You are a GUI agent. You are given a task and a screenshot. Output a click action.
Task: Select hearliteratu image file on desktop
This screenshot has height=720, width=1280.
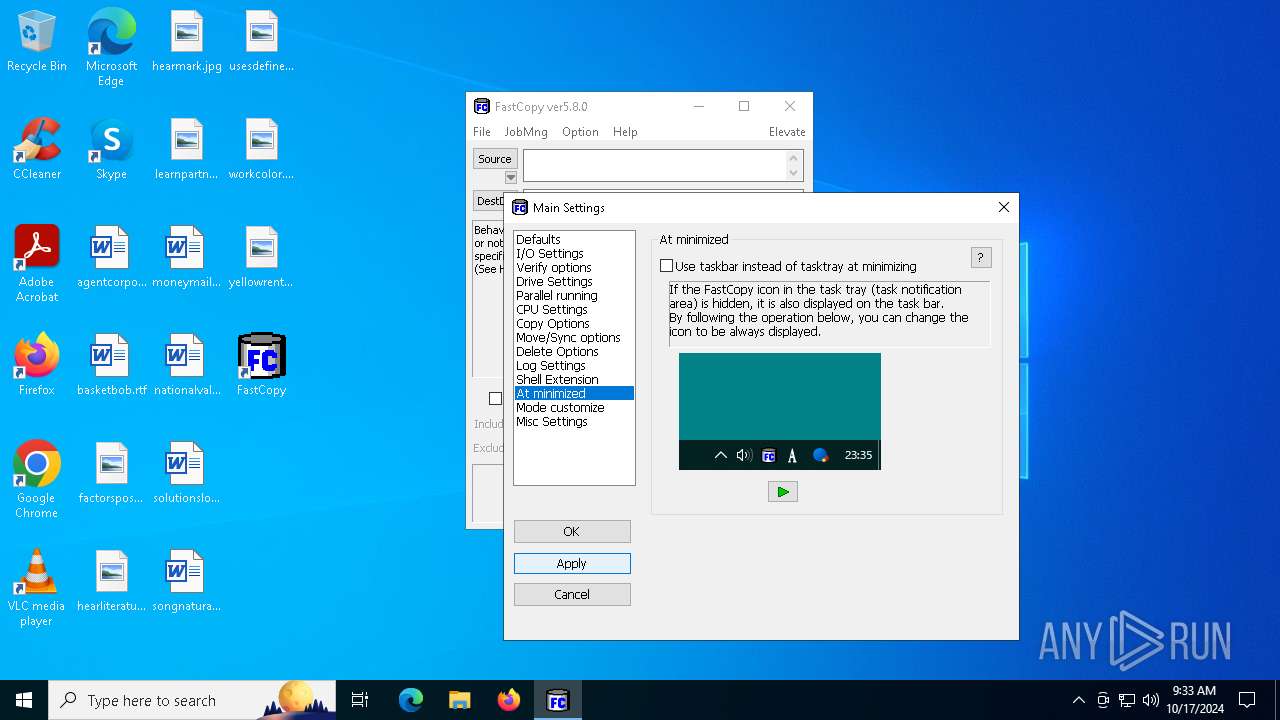pos(111,582)
